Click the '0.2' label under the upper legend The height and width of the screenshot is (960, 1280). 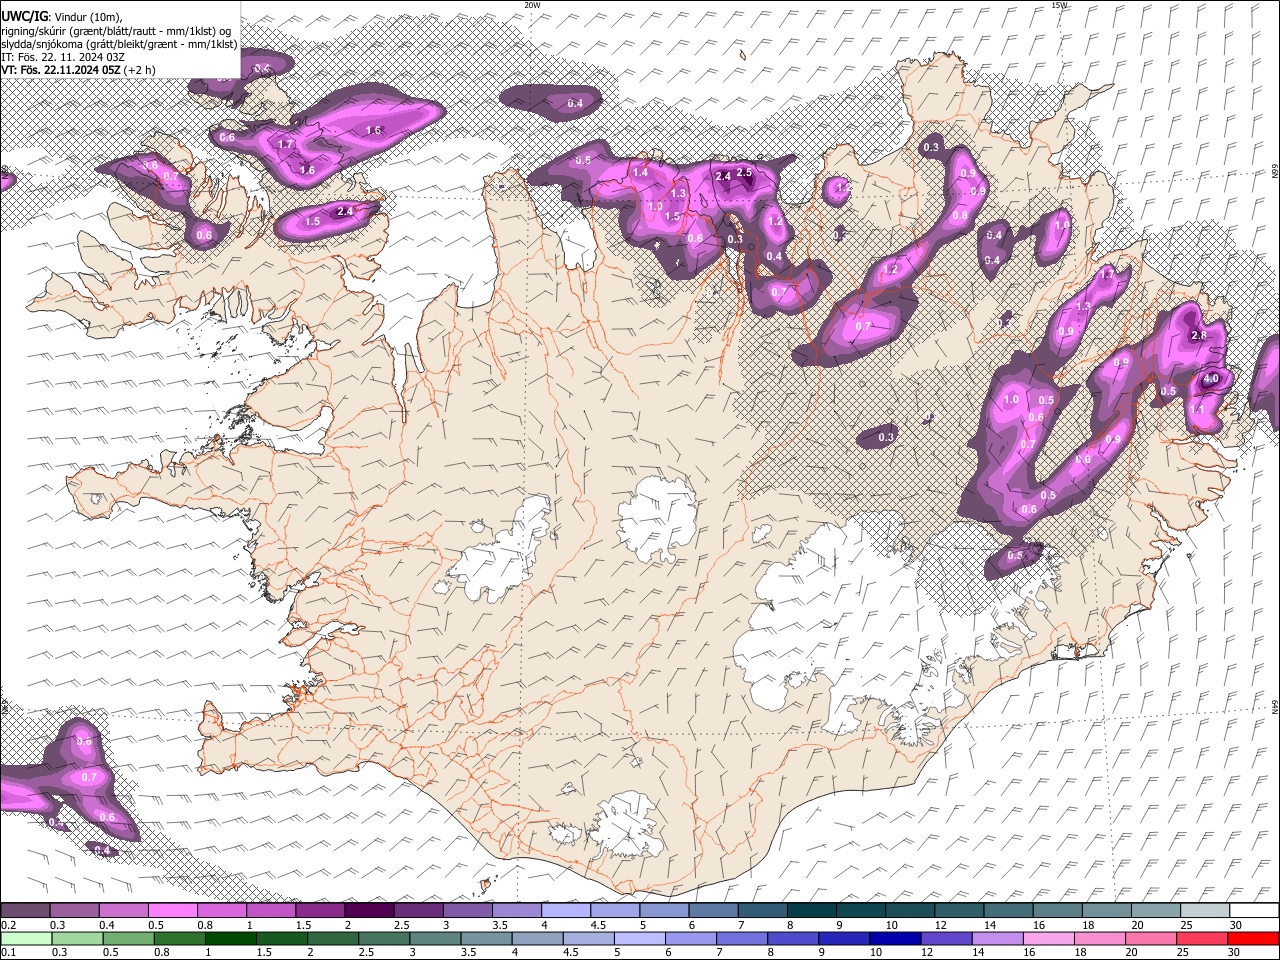(7, 925)
